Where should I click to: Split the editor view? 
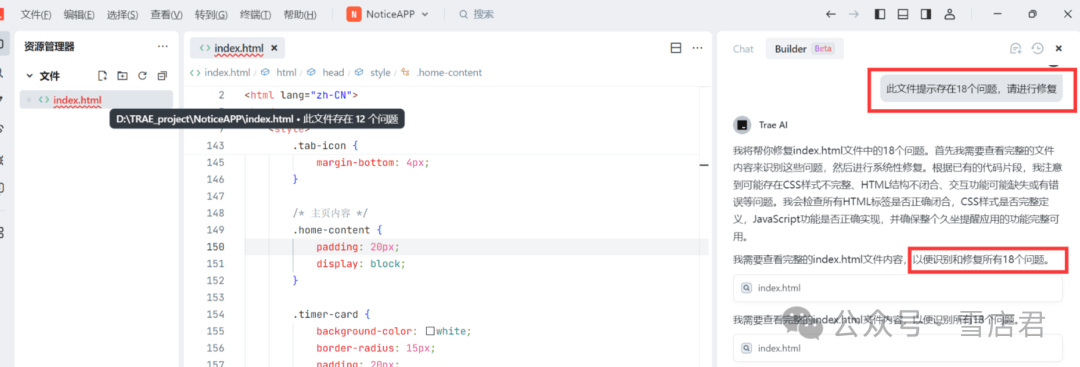pos(676,48)
